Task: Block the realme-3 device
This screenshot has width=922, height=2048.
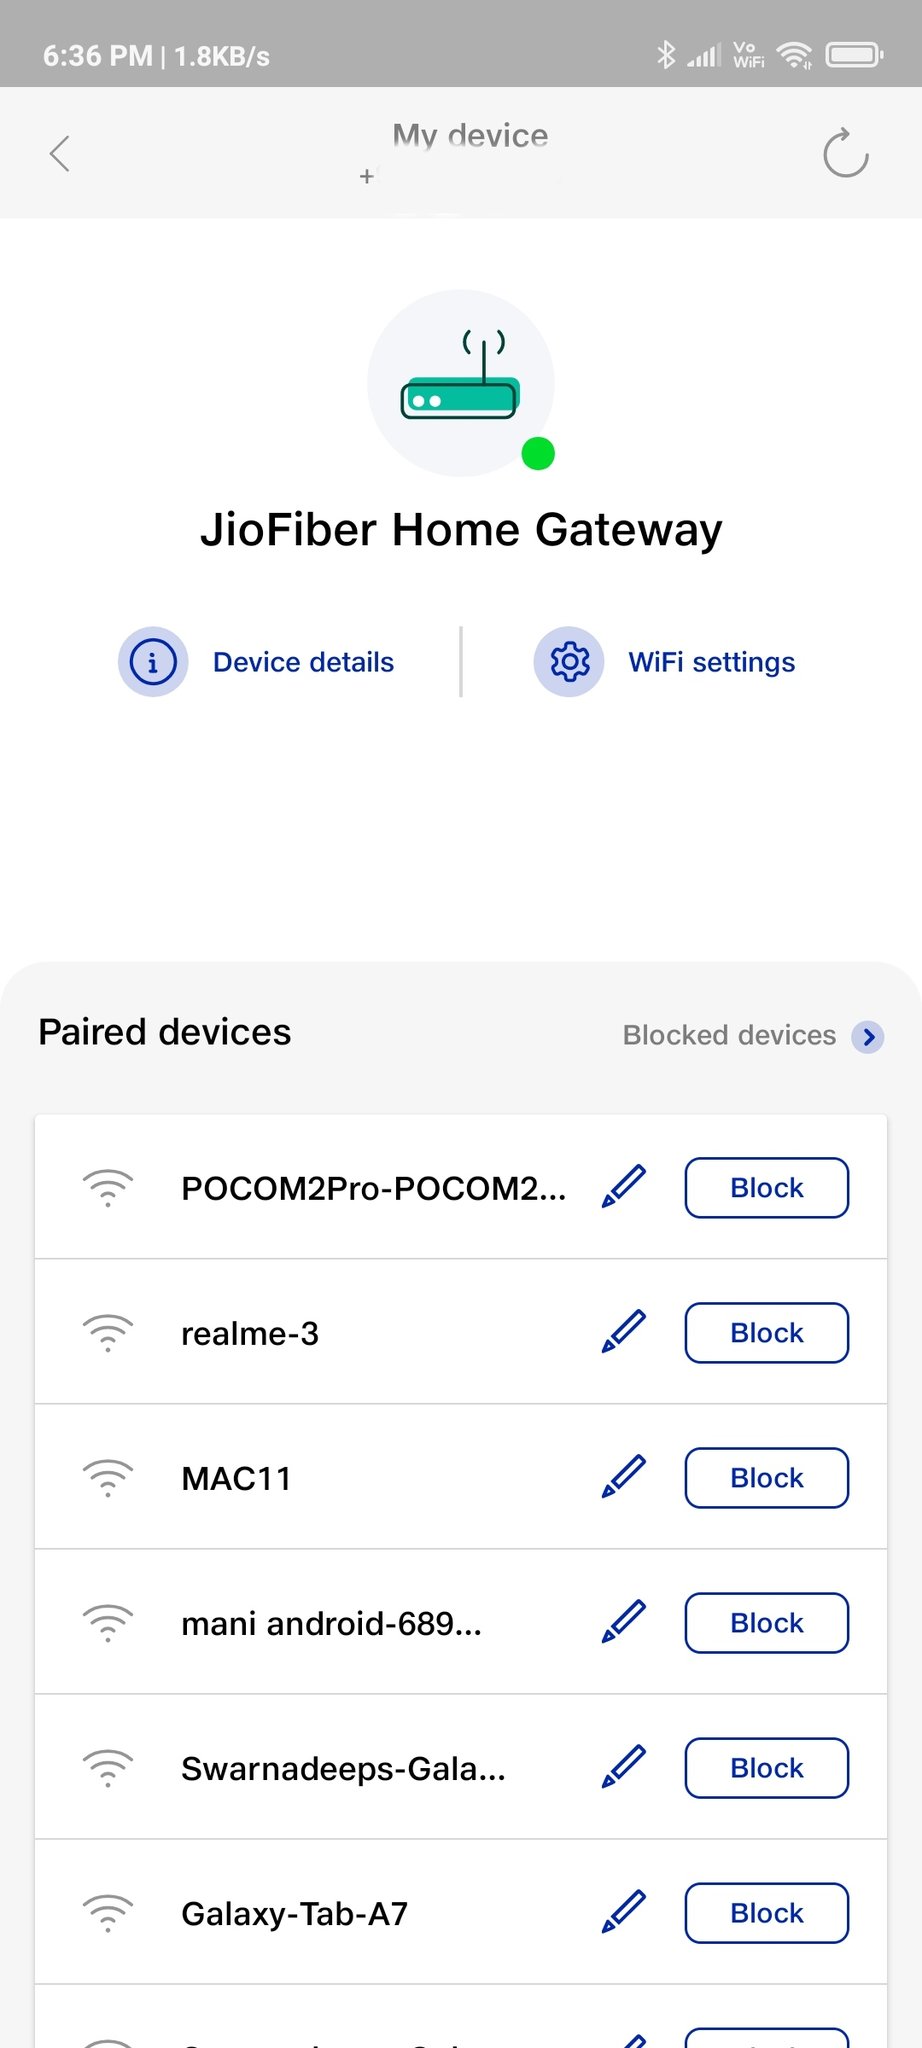Action: [766, 1333]
